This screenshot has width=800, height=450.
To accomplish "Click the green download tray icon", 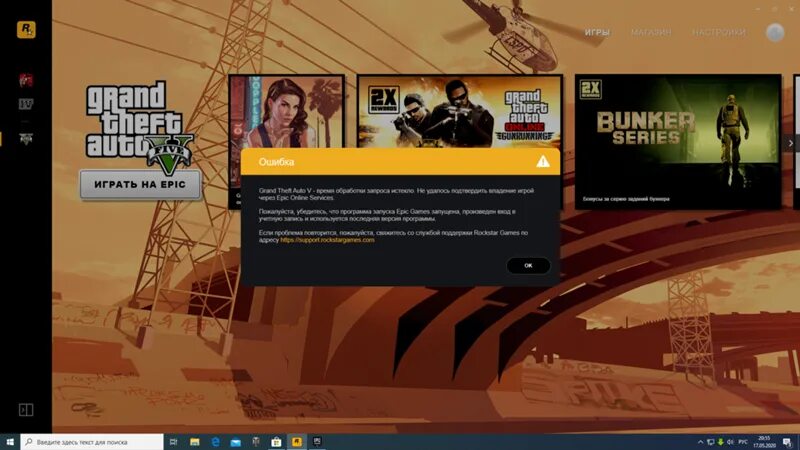I will pos(720,442).
